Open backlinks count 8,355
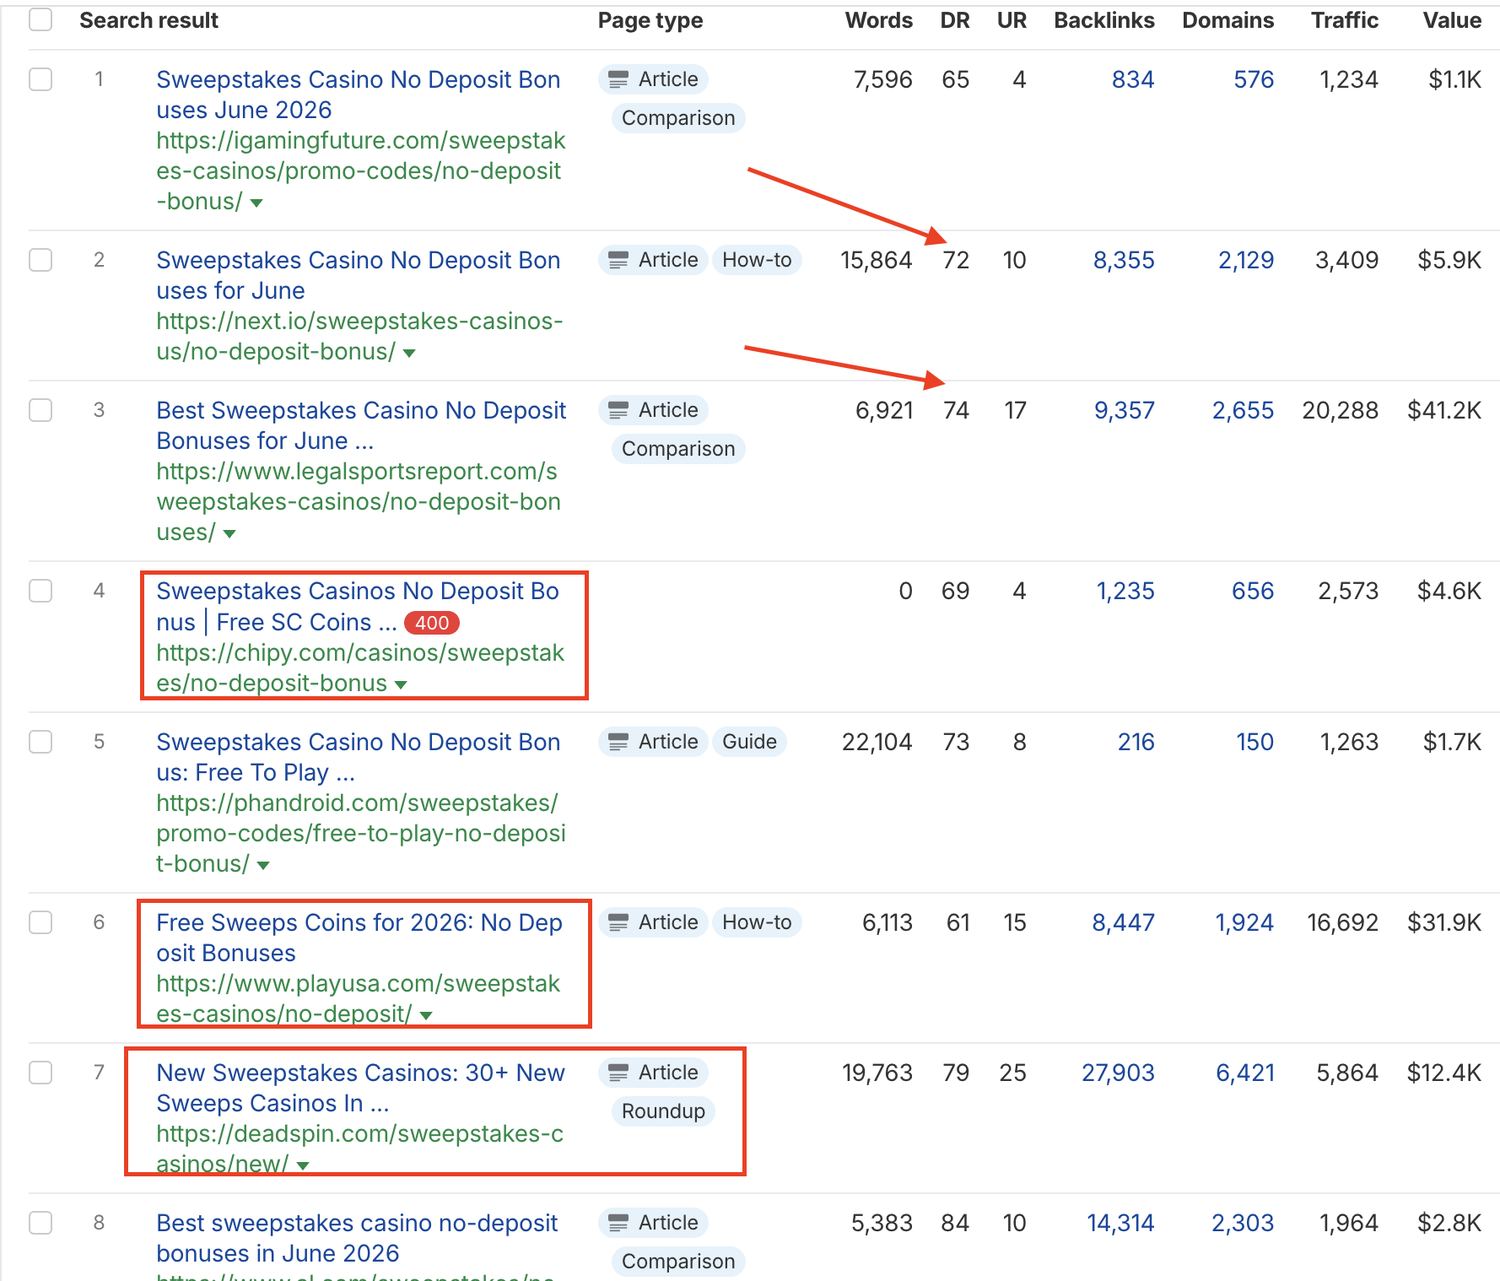 1124,260
